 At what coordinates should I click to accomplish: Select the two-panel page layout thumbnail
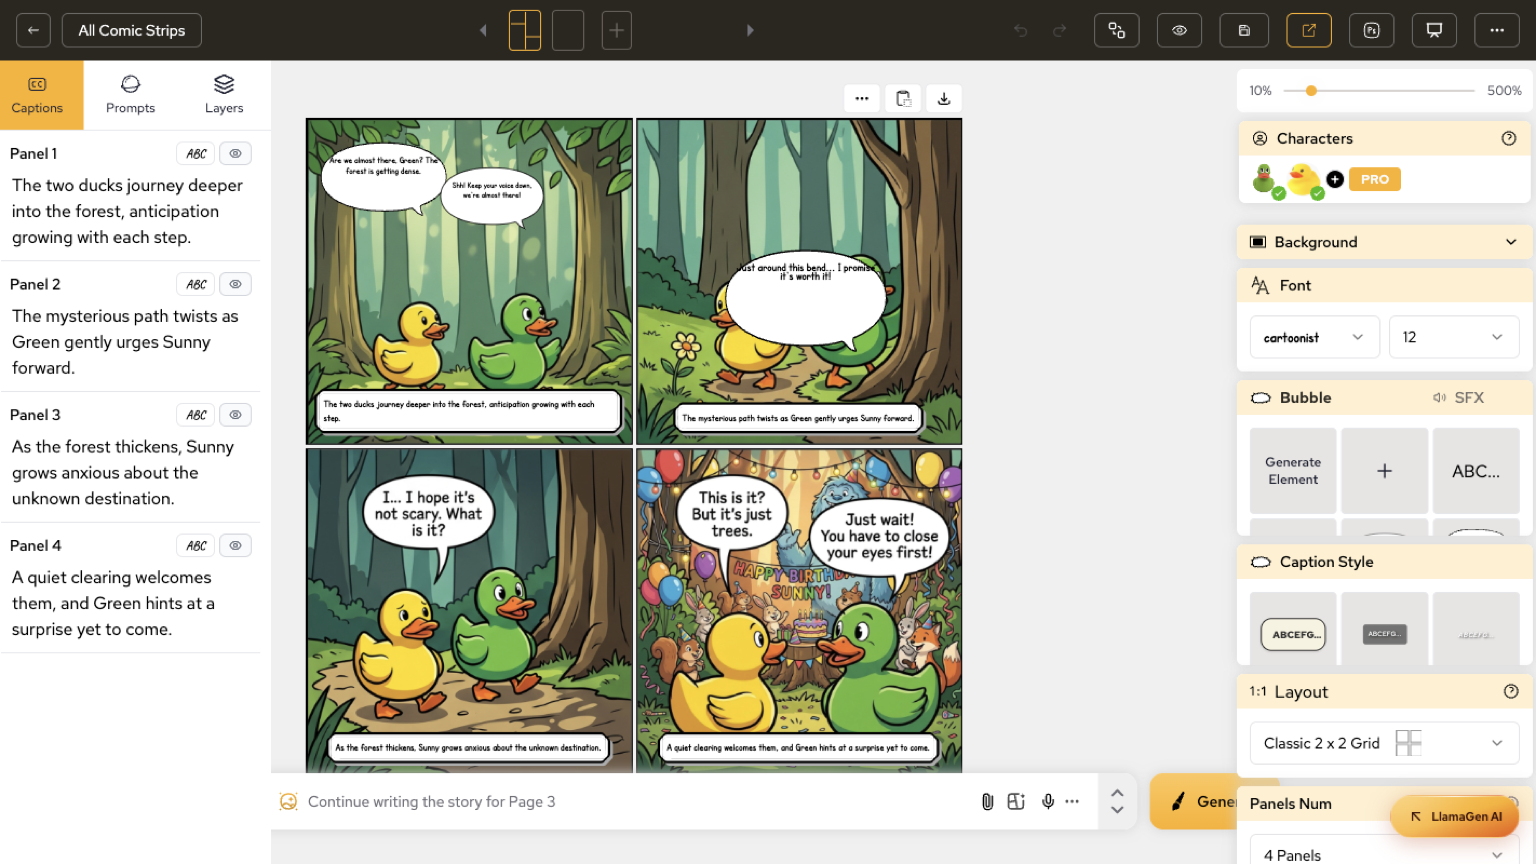point(525,30)
